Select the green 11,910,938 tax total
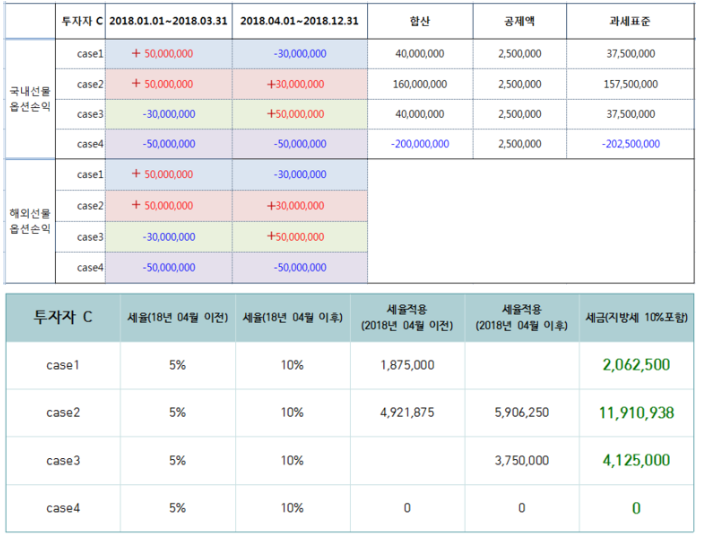The image size is (710, 542). (636, 412)
